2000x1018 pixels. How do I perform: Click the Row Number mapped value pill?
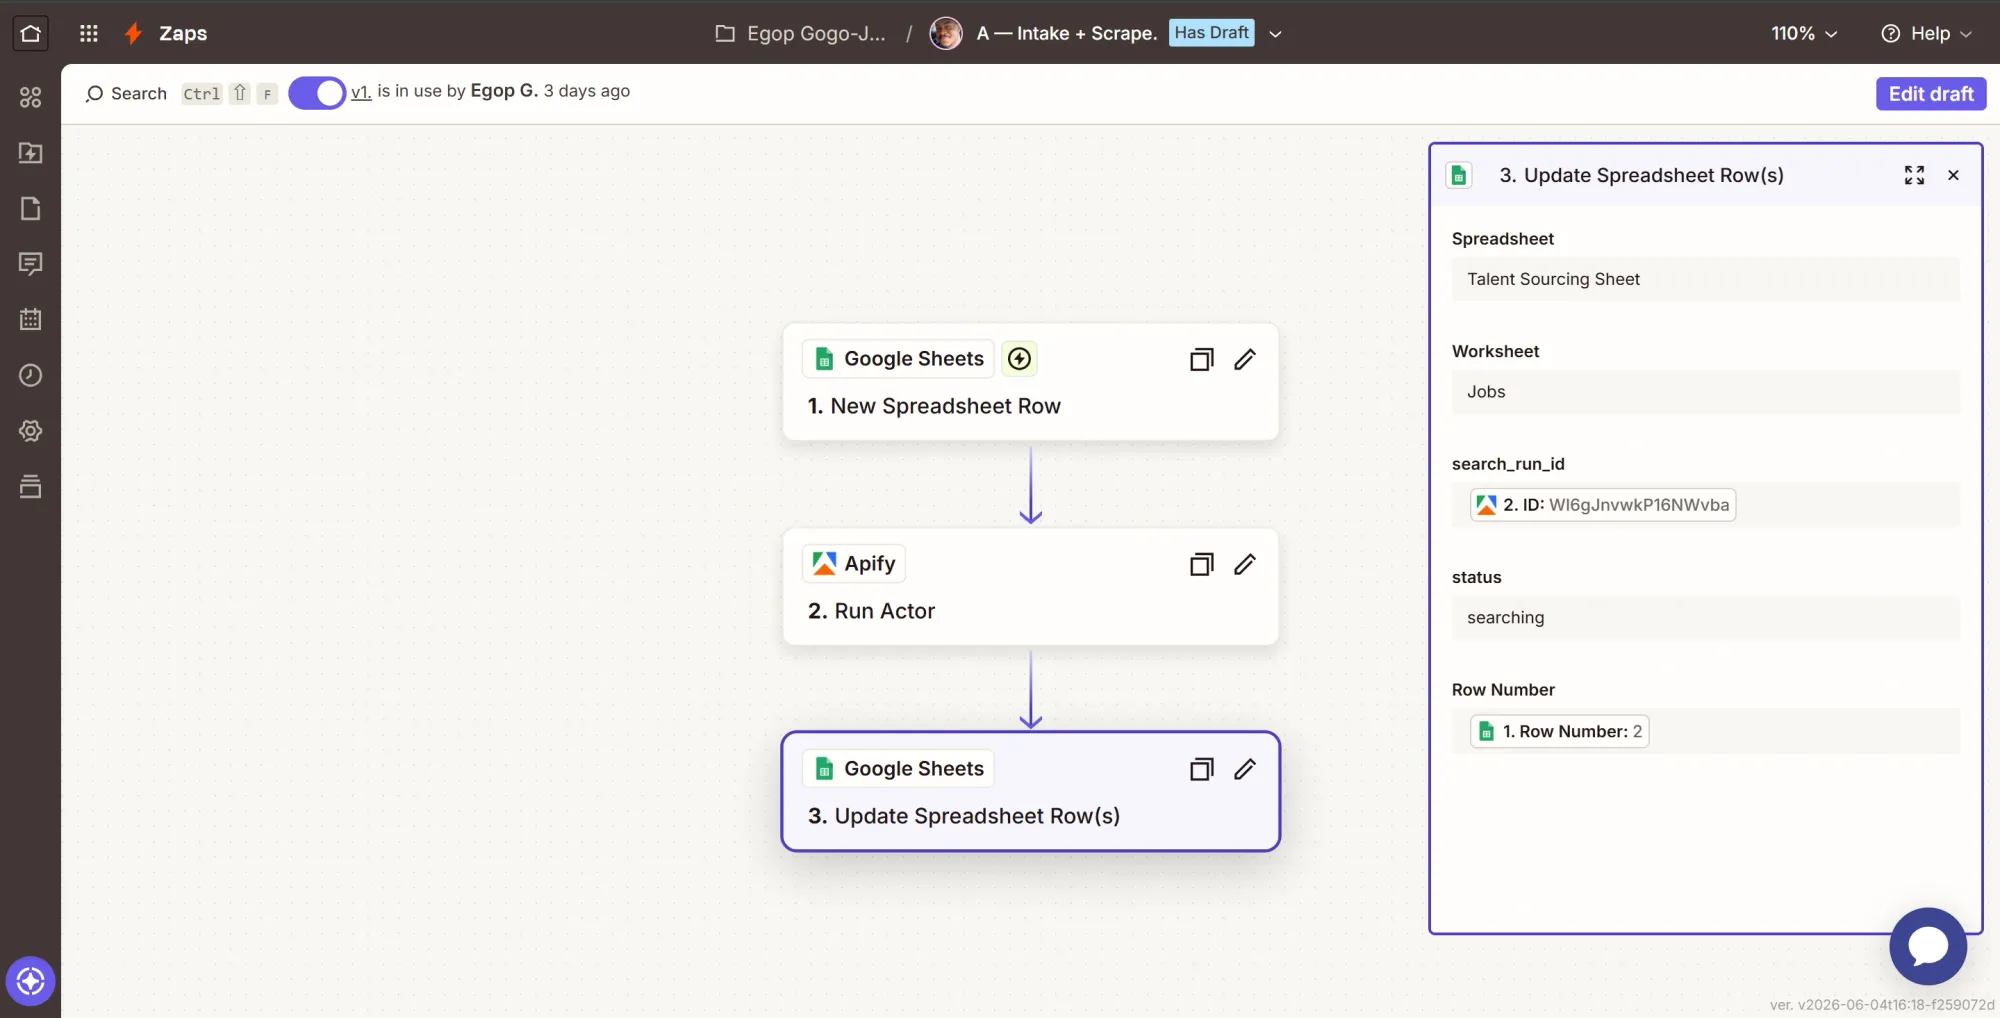coord(1559,731)
